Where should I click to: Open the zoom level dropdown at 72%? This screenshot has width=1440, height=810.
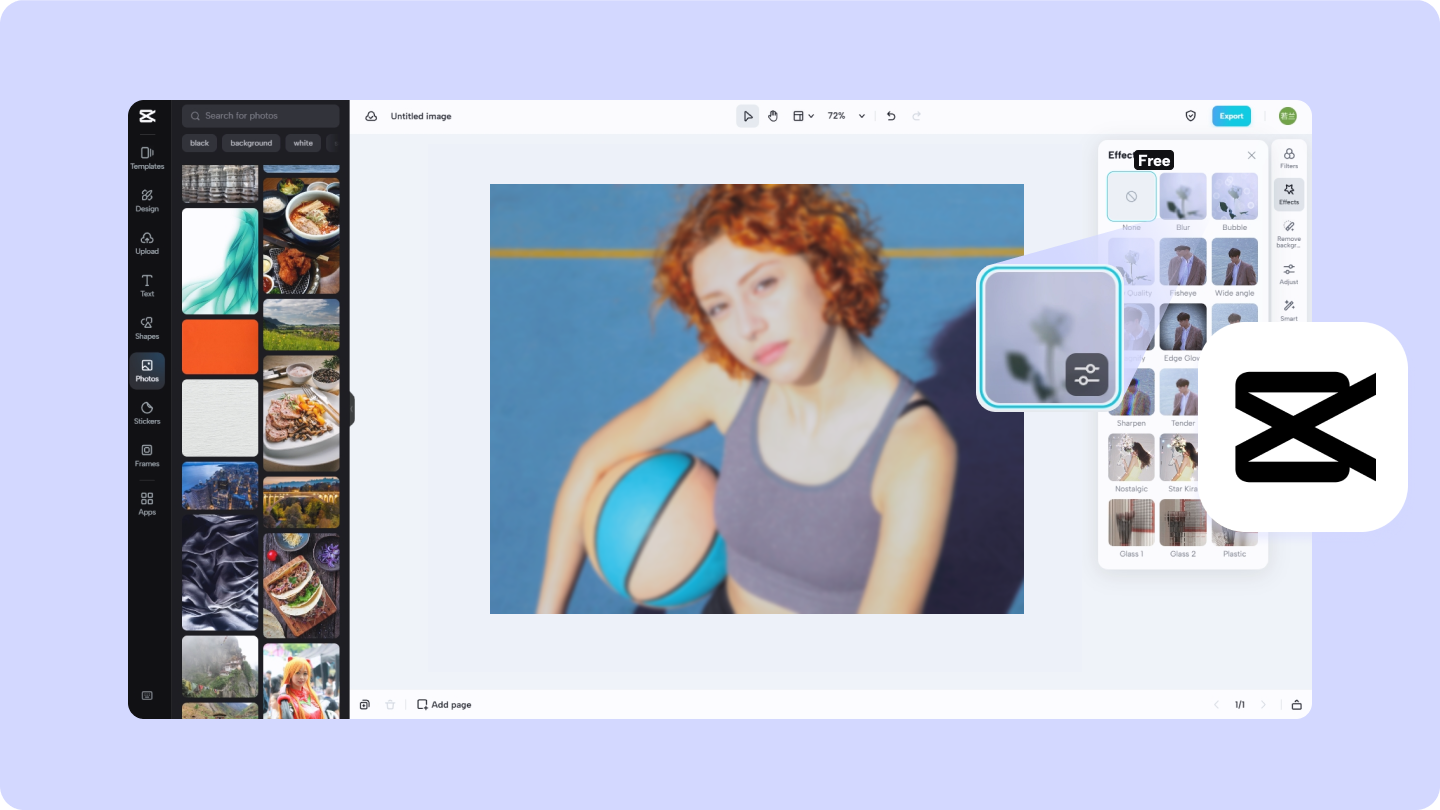click(x=845, y=115)
